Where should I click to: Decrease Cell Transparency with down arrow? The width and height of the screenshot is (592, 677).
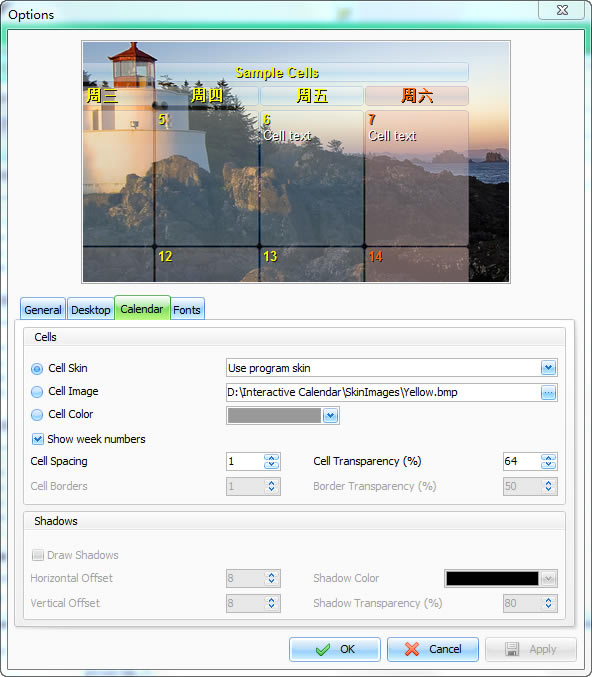point(548,465)
